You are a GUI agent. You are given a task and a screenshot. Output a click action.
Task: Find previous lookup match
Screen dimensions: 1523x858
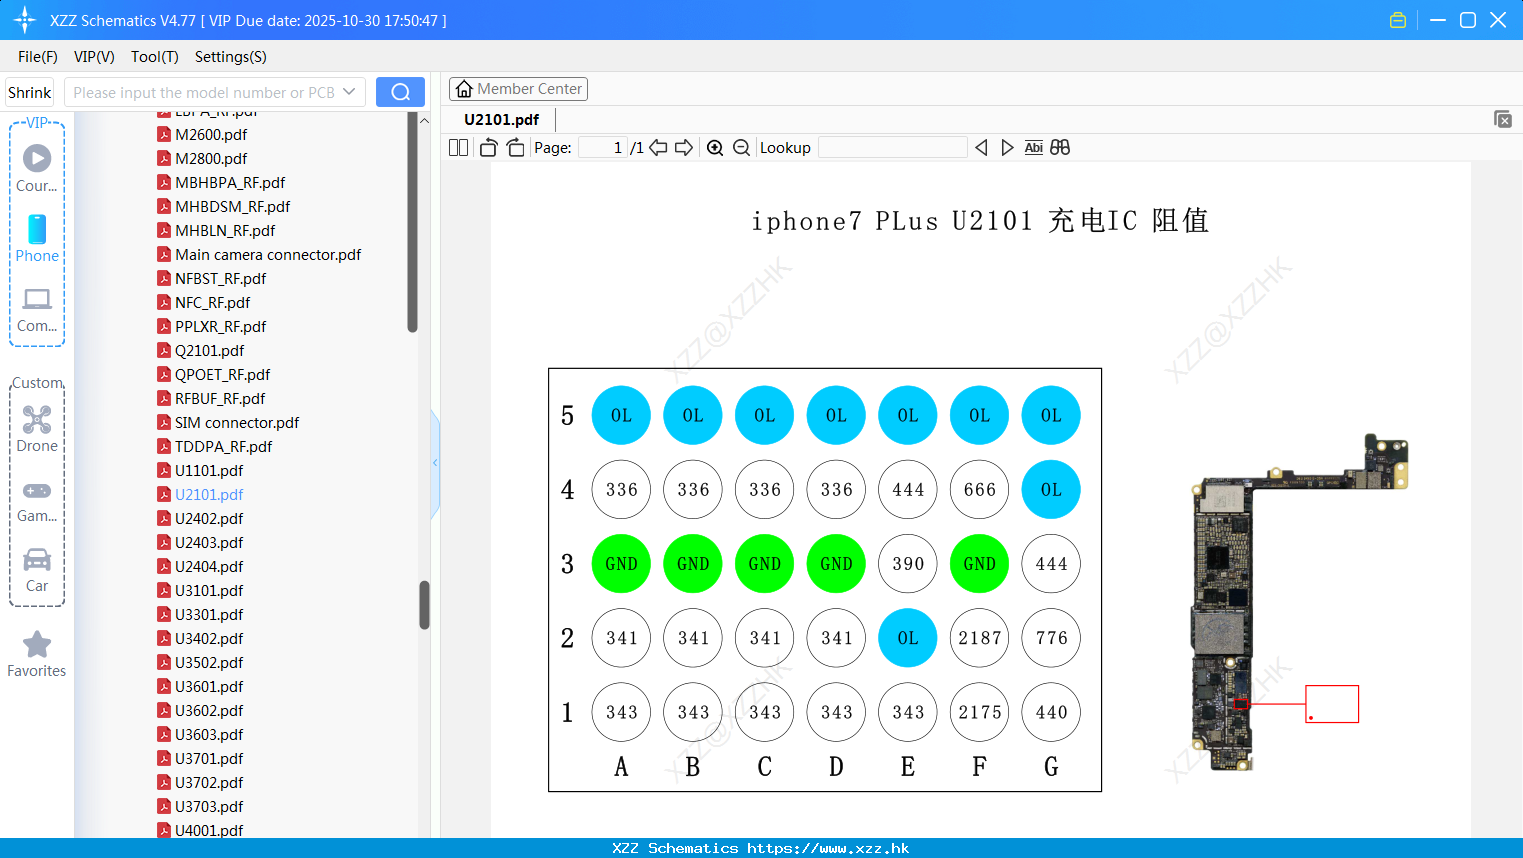(981, 147)
